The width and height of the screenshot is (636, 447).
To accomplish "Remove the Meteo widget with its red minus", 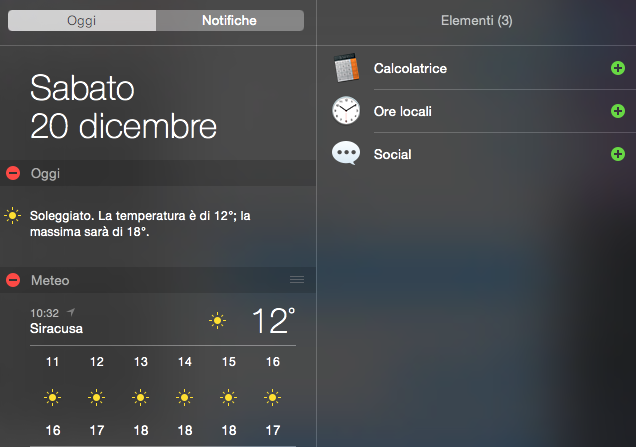I will [x=13, y=280].
